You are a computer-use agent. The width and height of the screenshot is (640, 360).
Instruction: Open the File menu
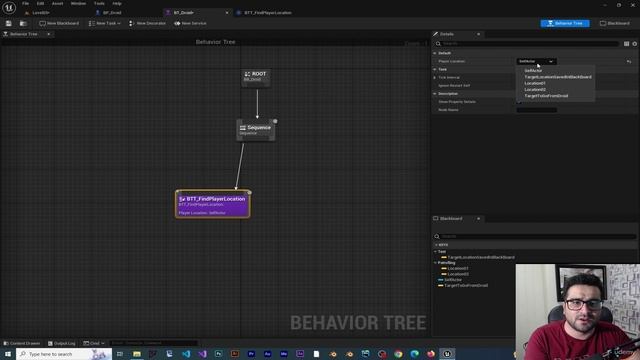(25, 3)
